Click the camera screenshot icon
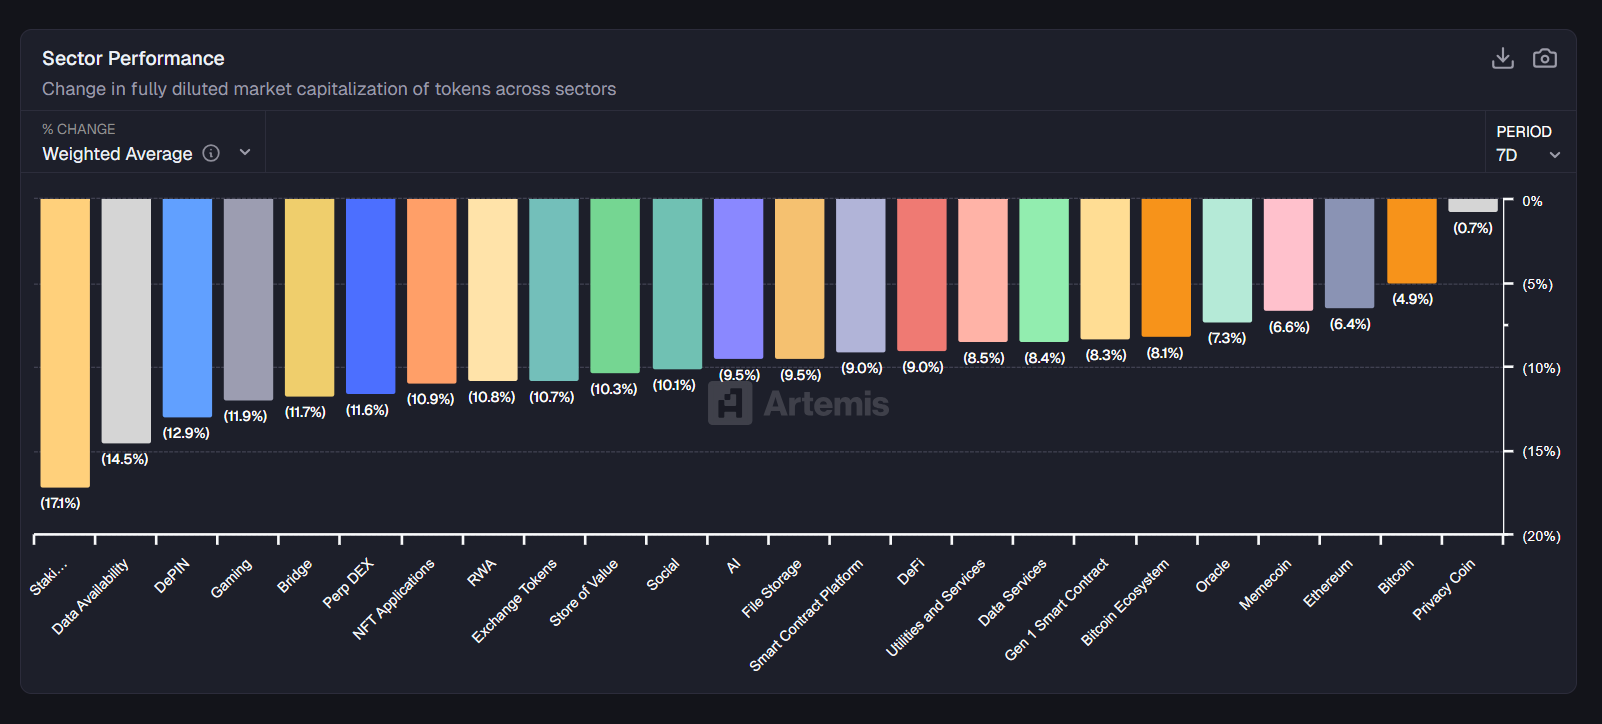The image size is (1602, 724). pos(1544,59)
